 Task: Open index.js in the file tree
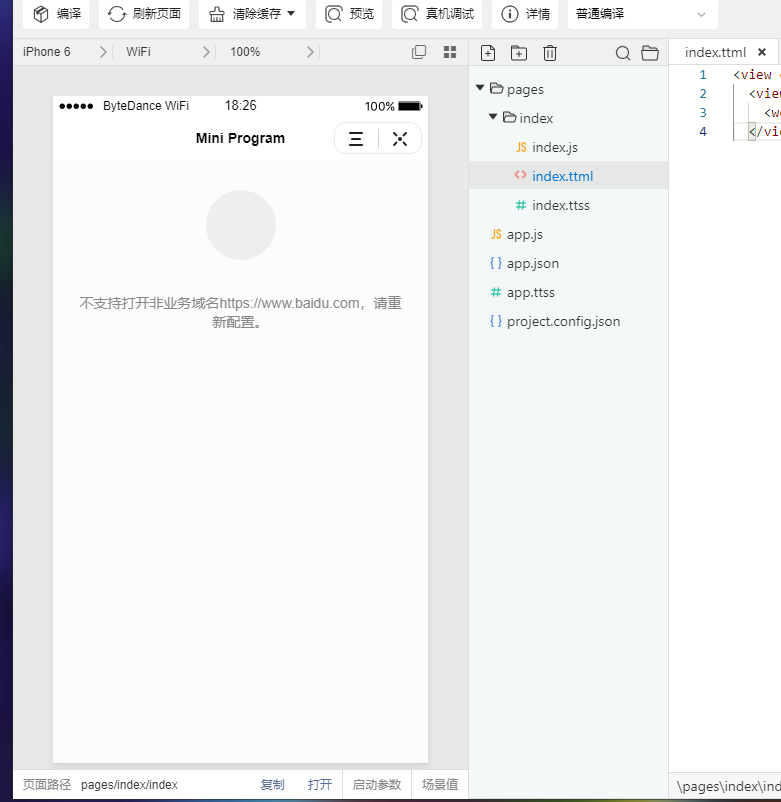[568, 147]
